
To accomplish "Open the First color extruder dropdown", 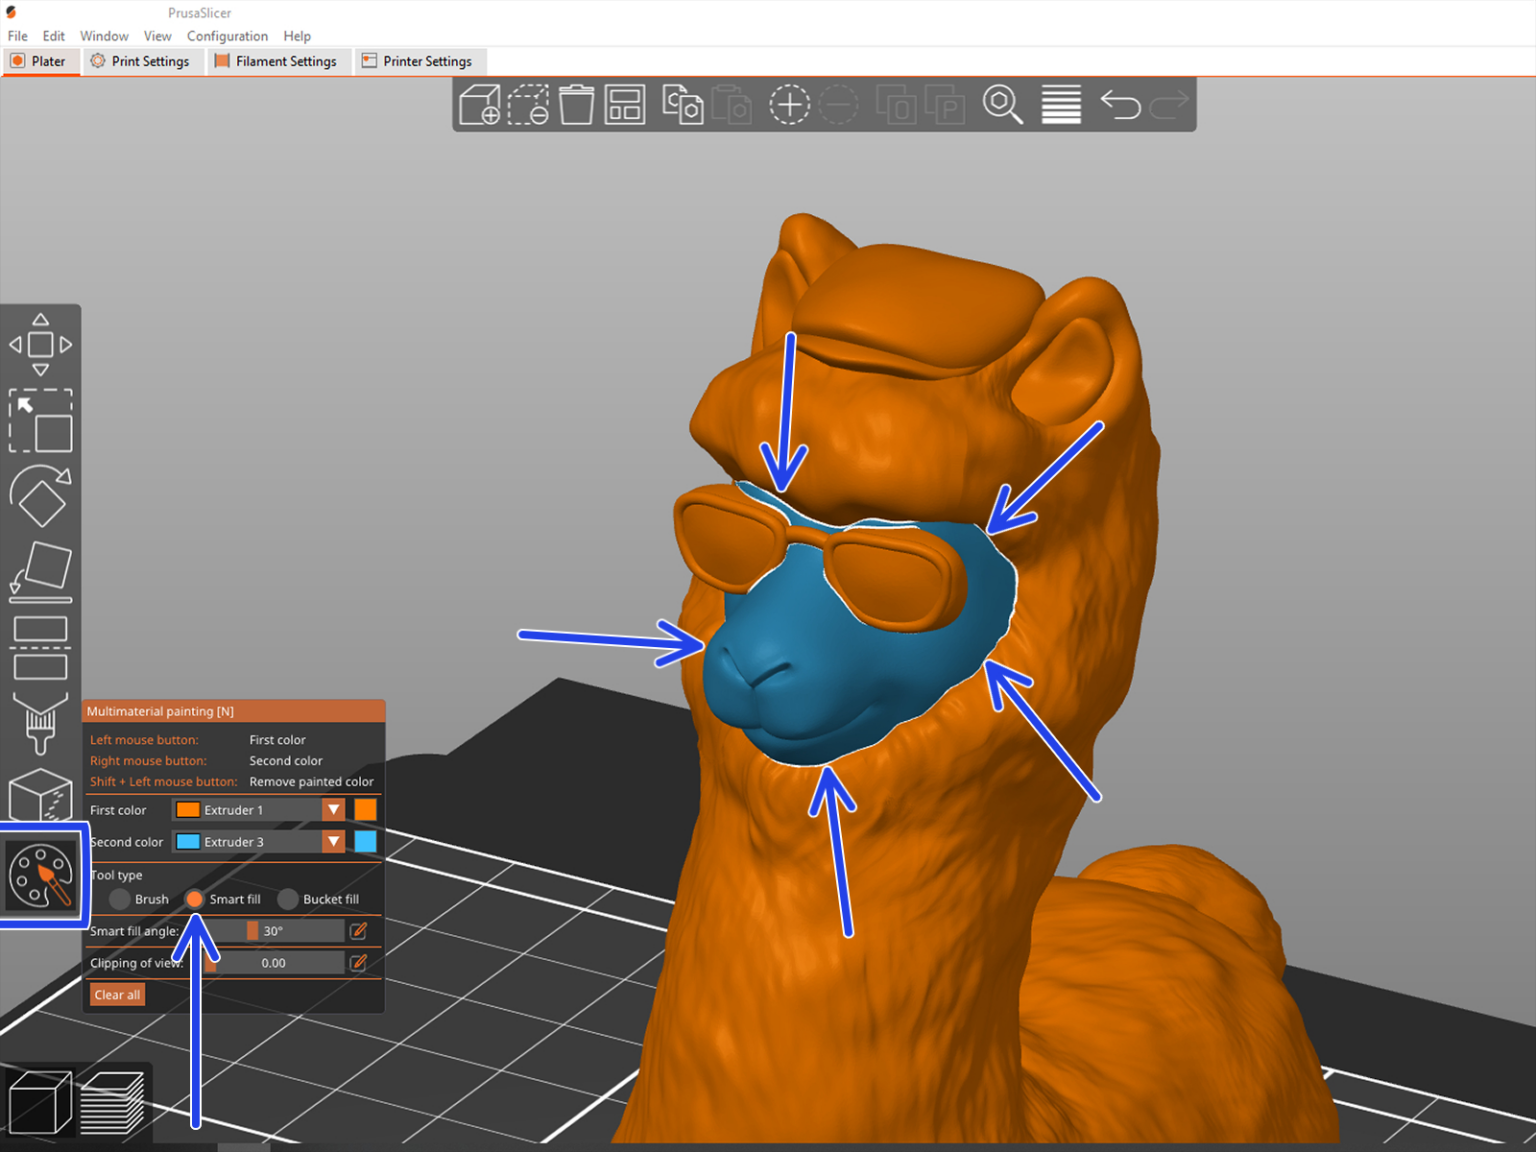I will 333,809.
